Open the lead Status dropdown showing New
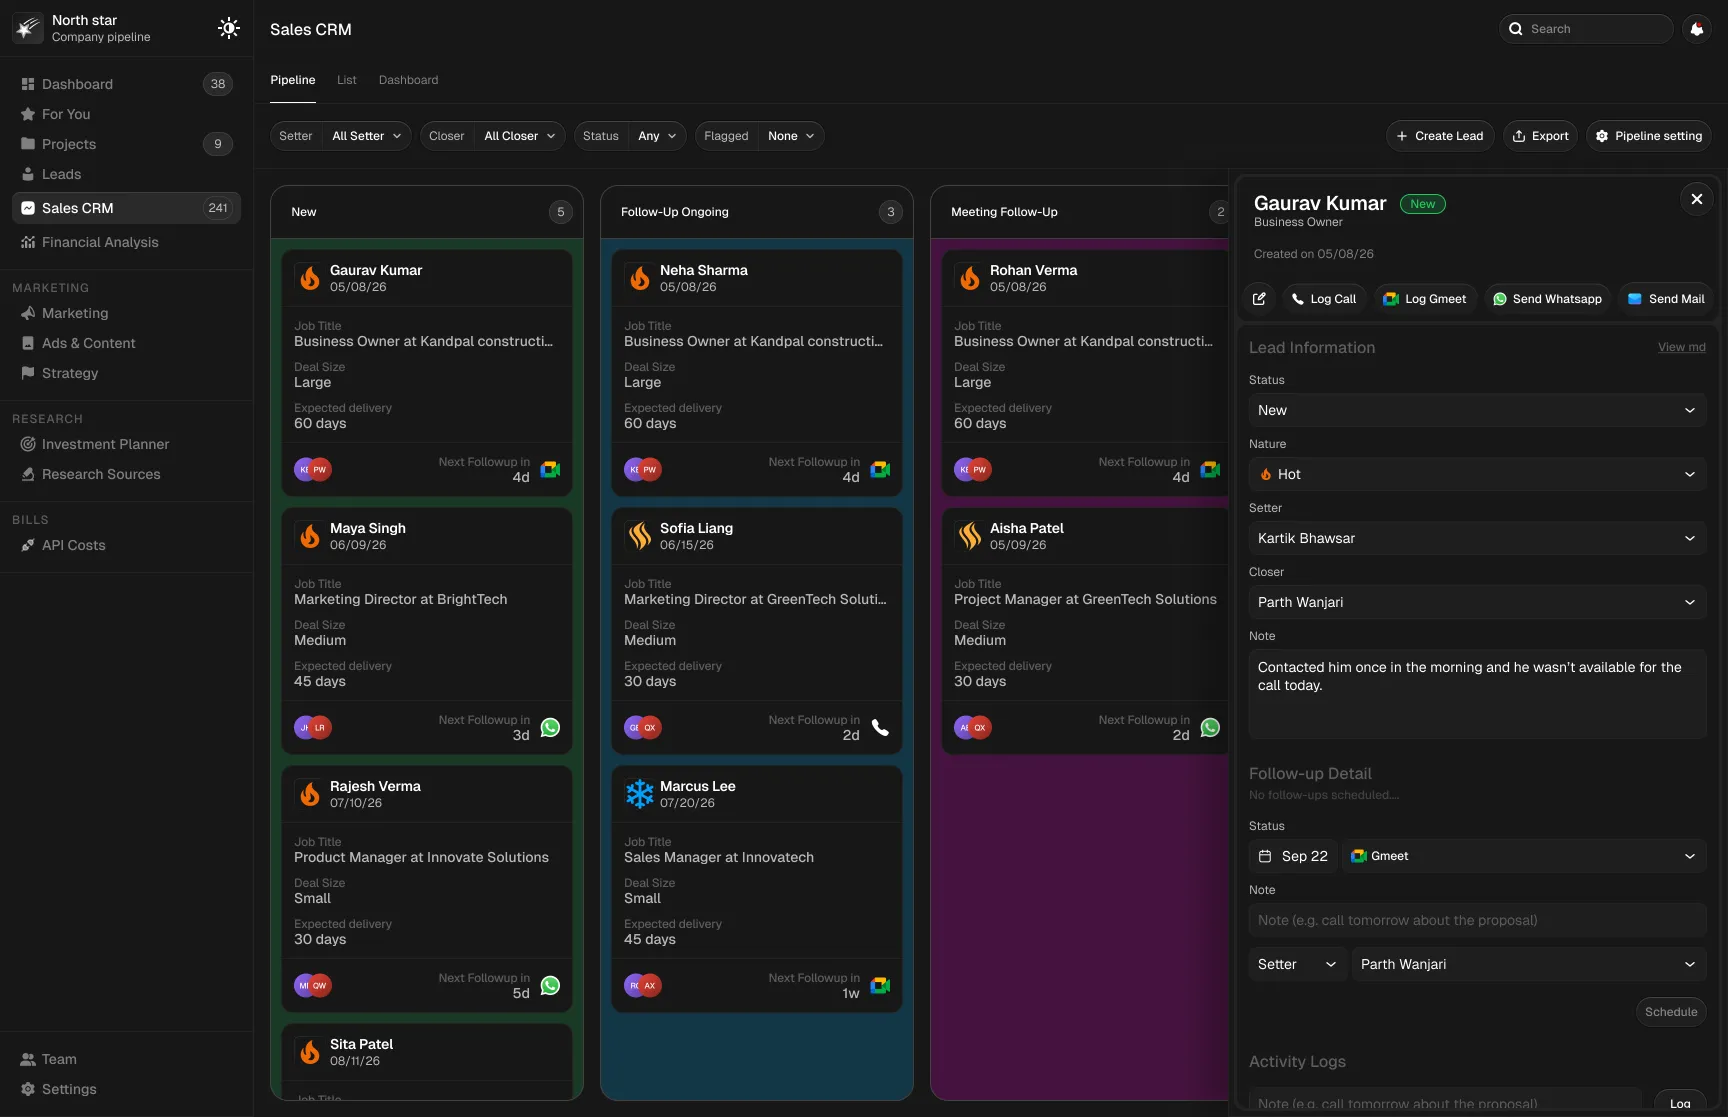This screenshot has width=1728, height=1117. (x=1477, y=410)
